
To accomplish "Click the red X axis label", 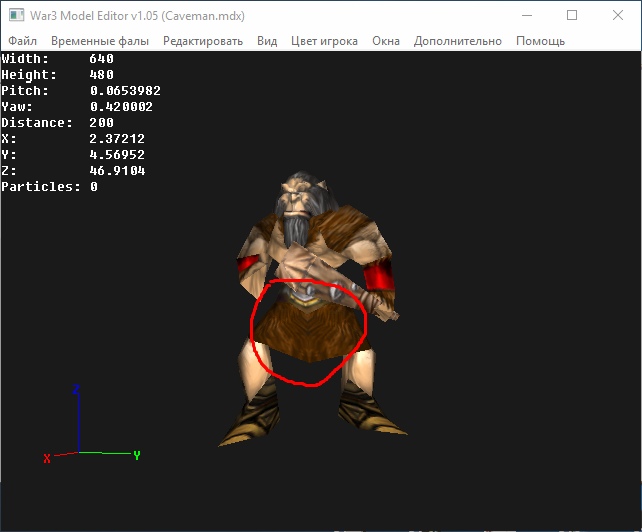I will (x=47, y=459).
